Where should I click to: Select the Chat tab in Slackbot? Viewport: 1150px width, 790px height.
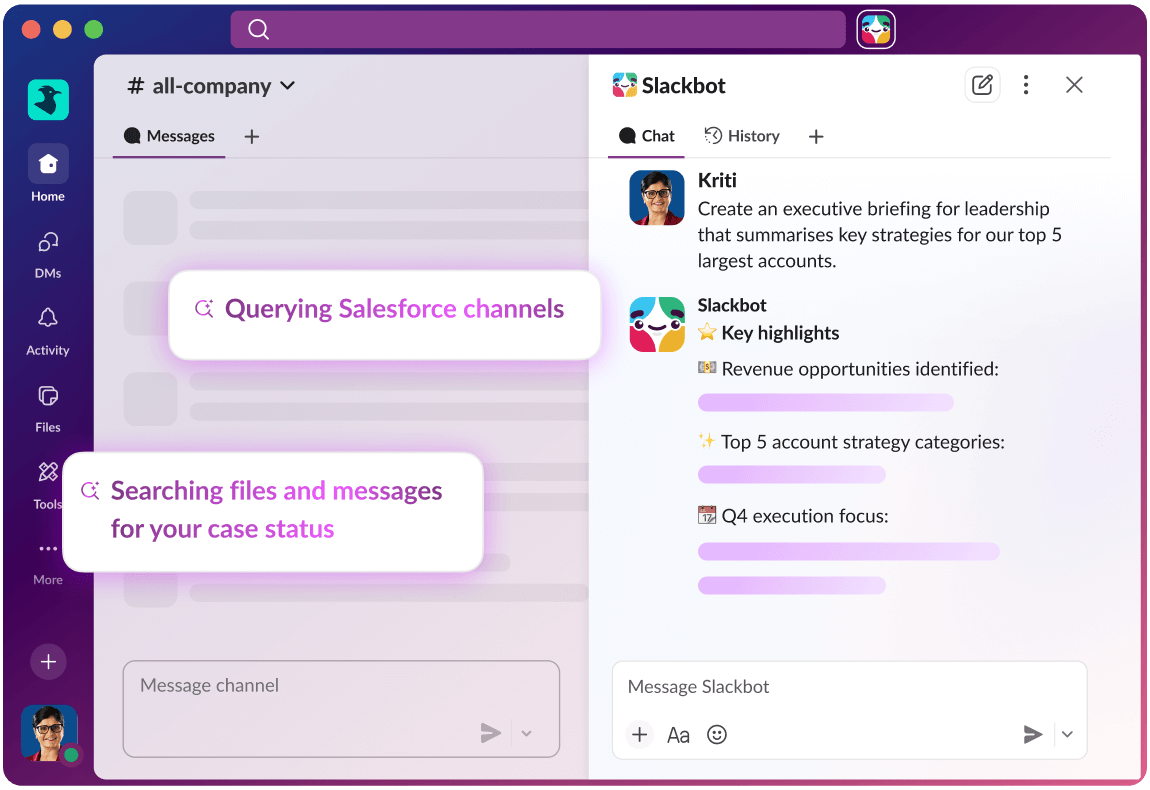point(647,136)
